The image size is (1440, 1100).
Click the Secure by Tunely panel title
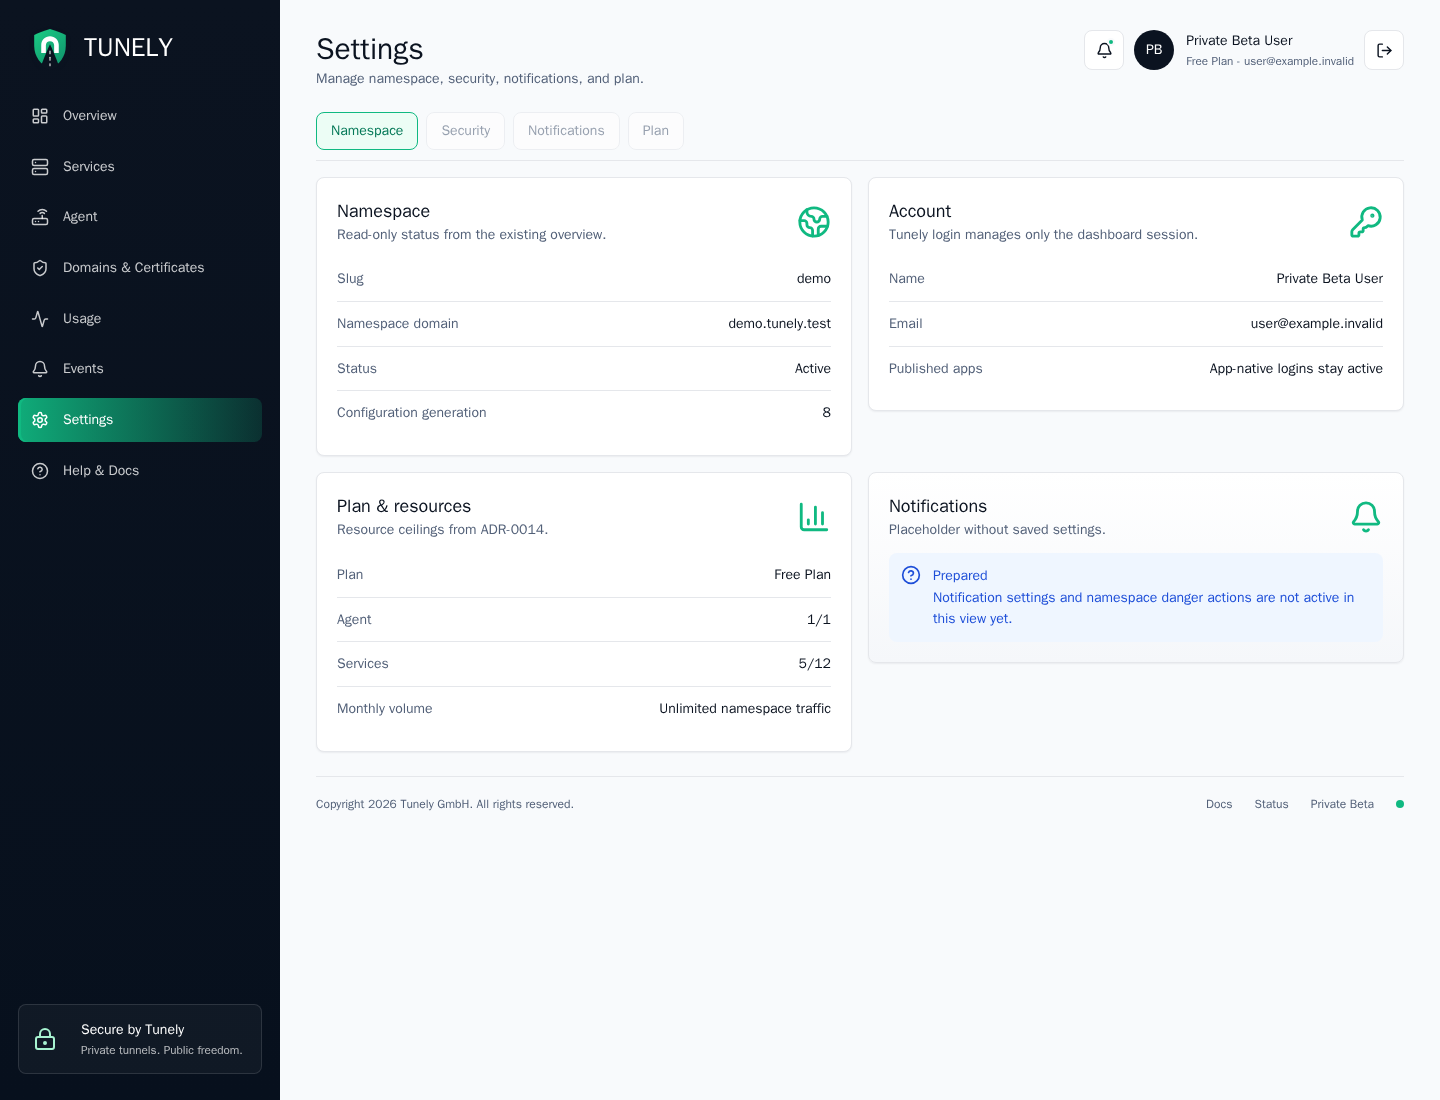(x=132, y=1030)
